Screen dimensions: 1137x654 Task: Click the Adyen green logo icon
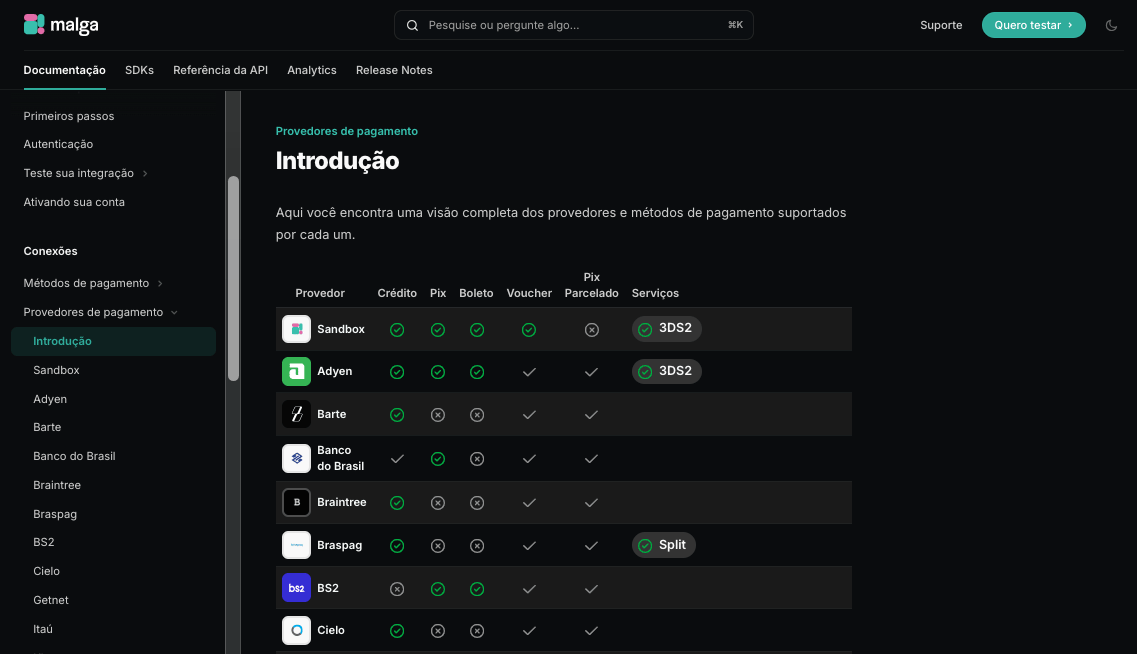(x=297, y=371)
